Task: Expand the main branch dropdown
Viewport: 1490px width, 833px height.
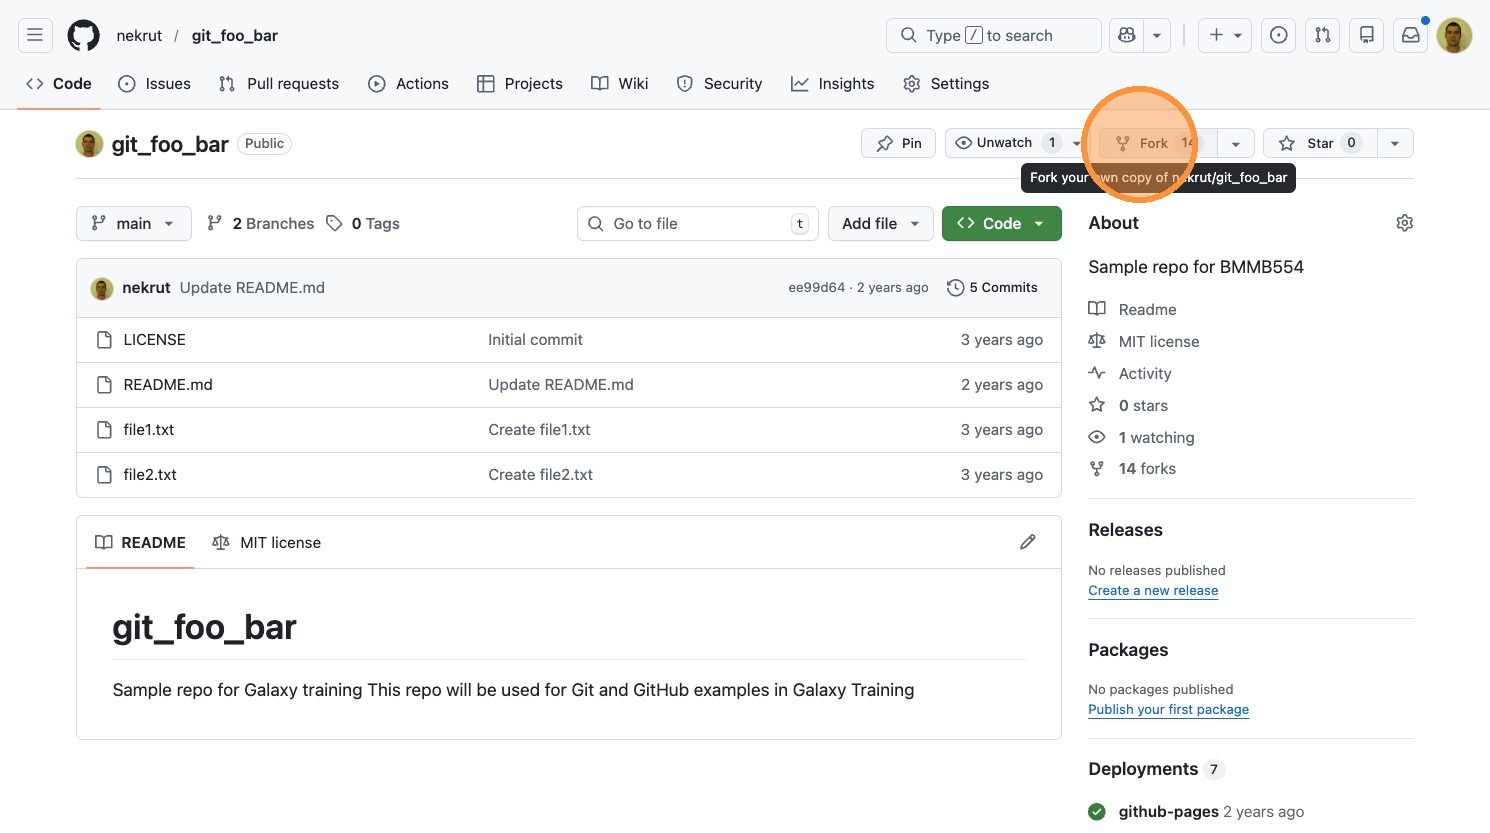Action: coord(133,224)
